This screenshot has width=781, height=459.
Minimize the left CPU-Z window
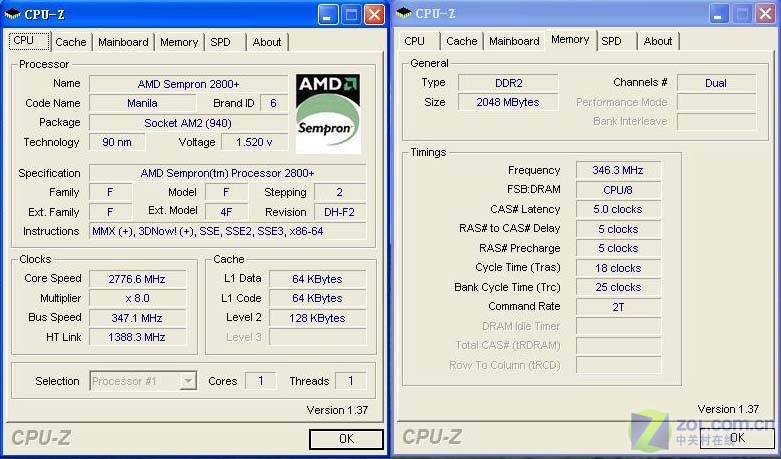click(x=327, y=15)
